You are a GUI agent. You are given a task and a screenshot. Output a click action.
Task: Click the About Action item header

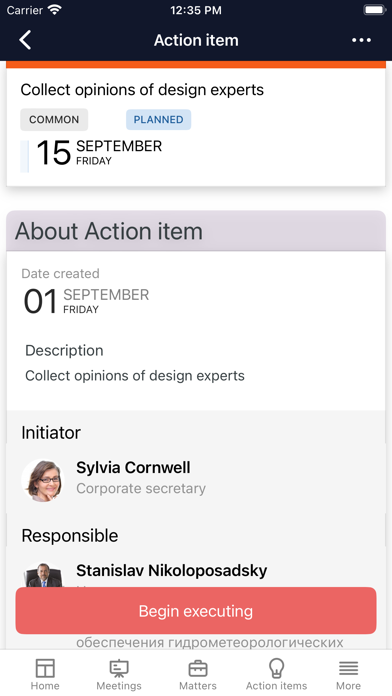click(x=196, y=231)
